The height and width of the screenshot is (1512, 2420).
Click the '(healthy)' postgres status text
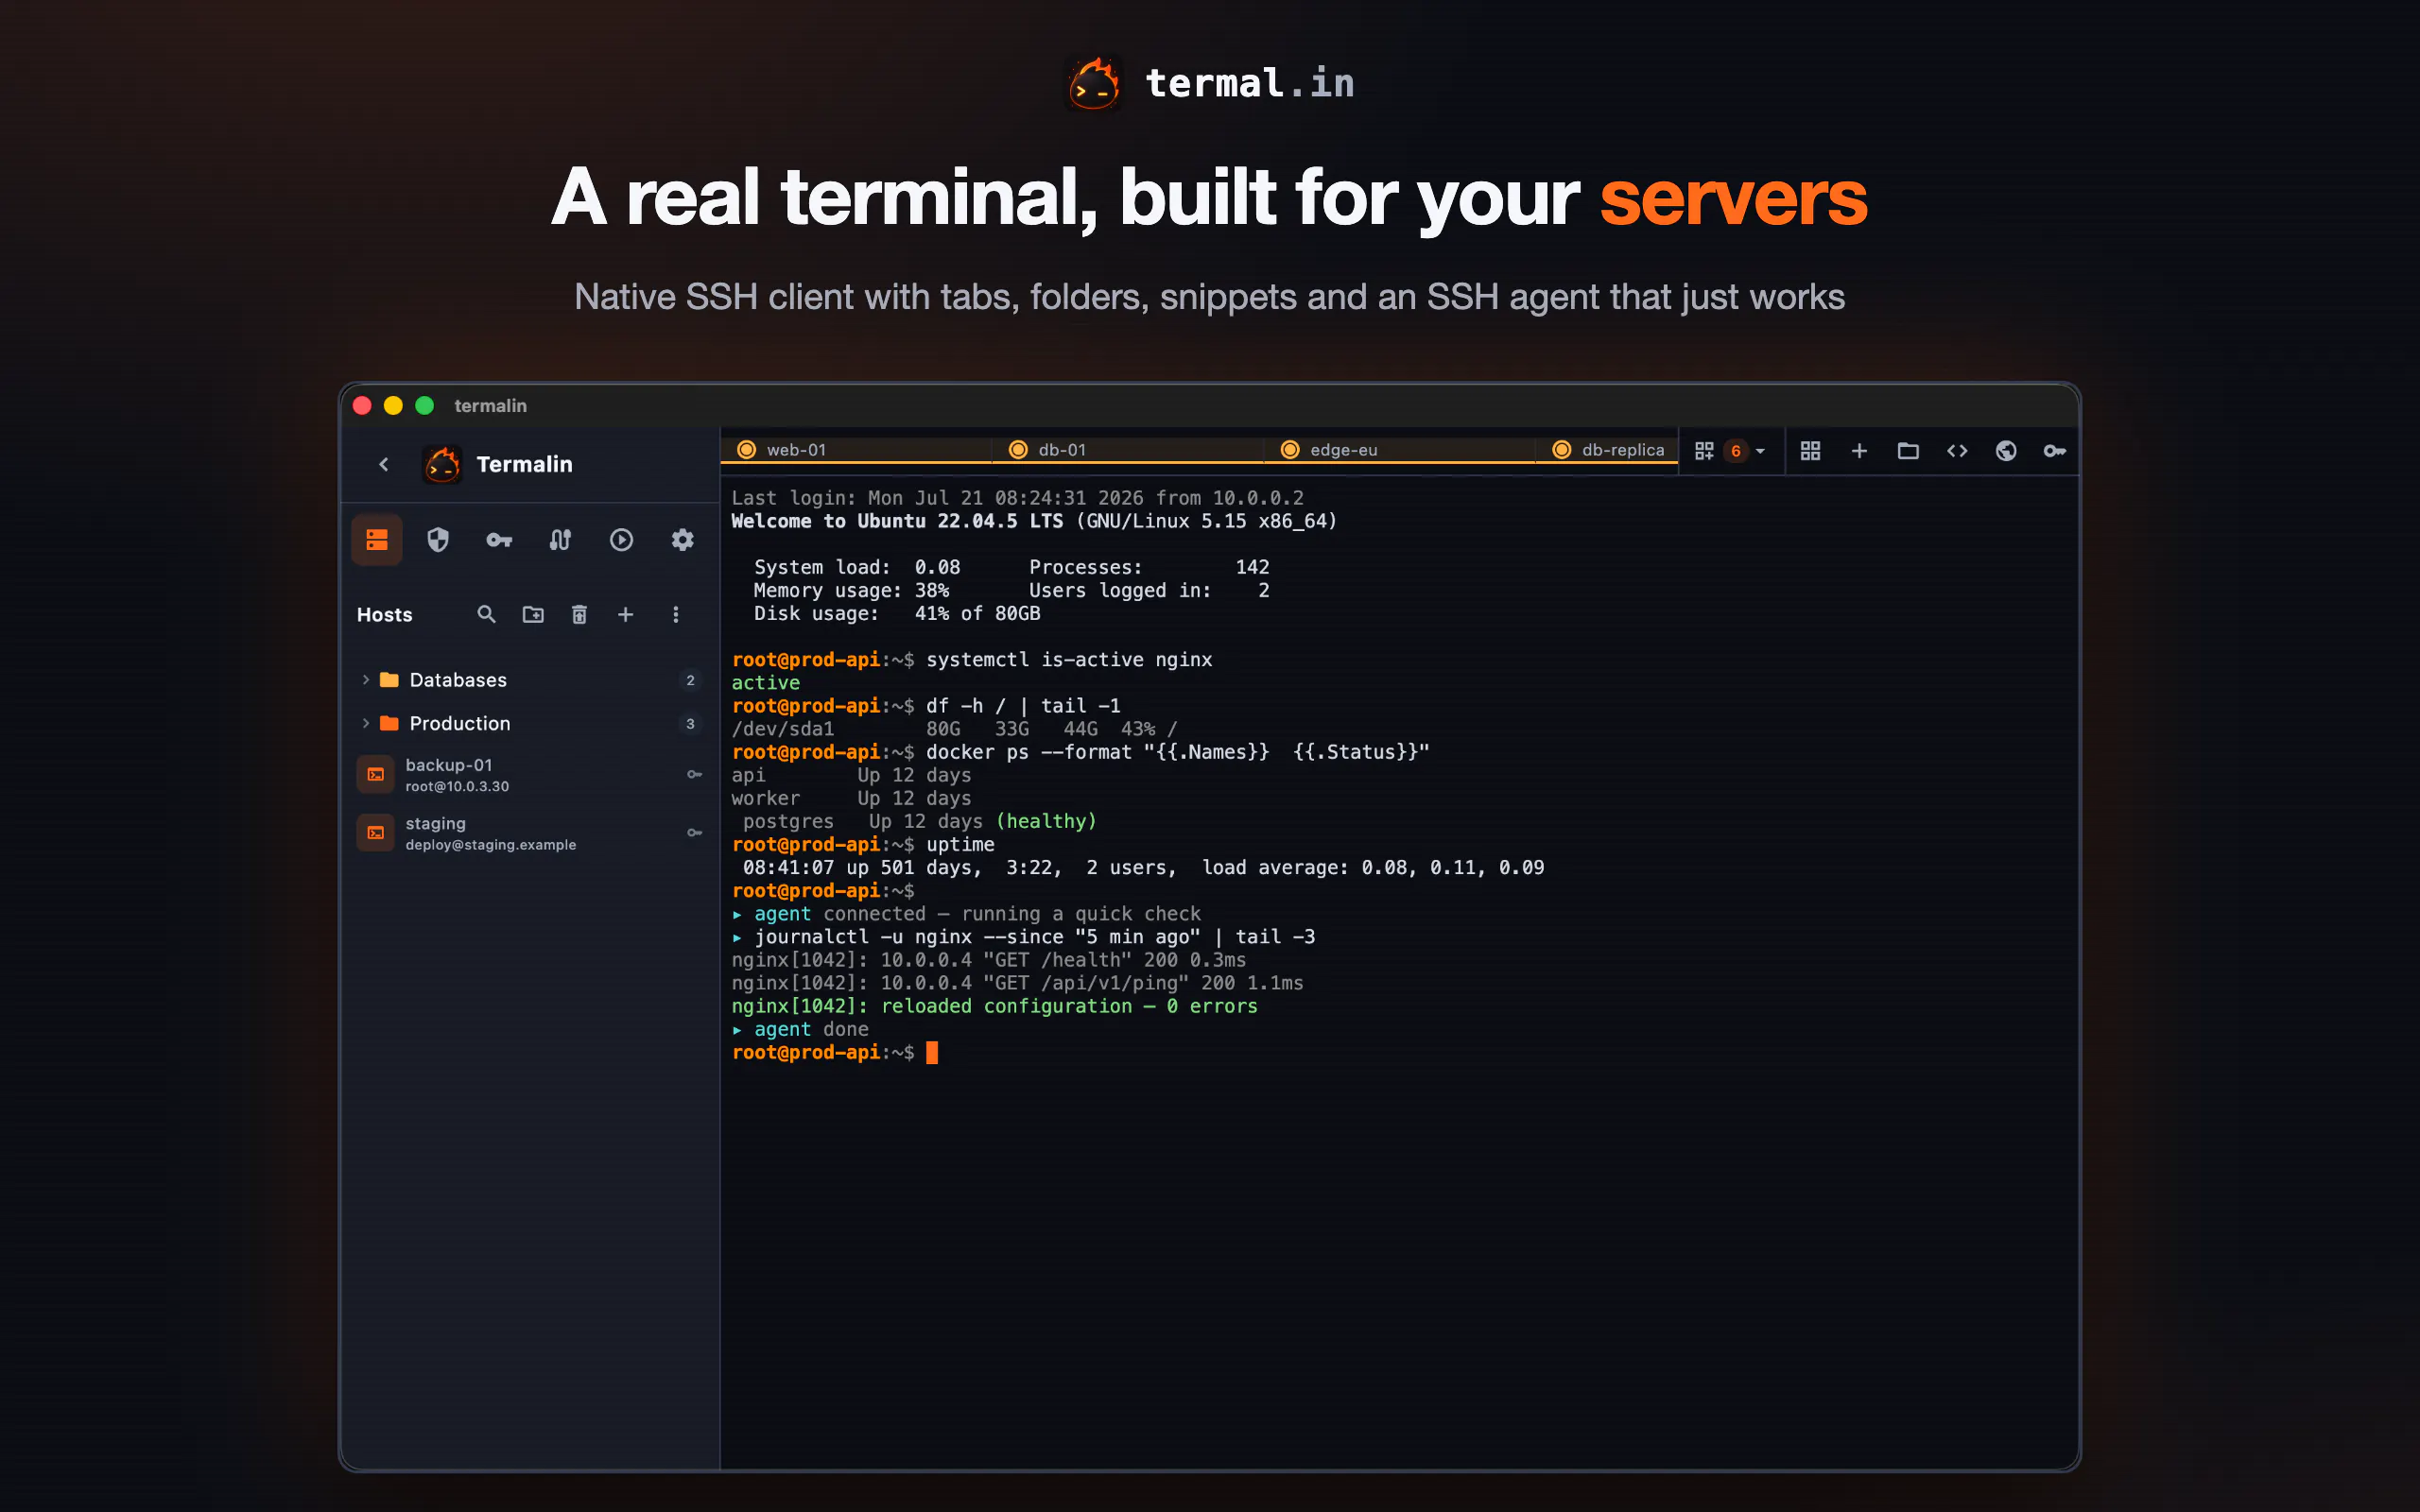(1046, 821)
